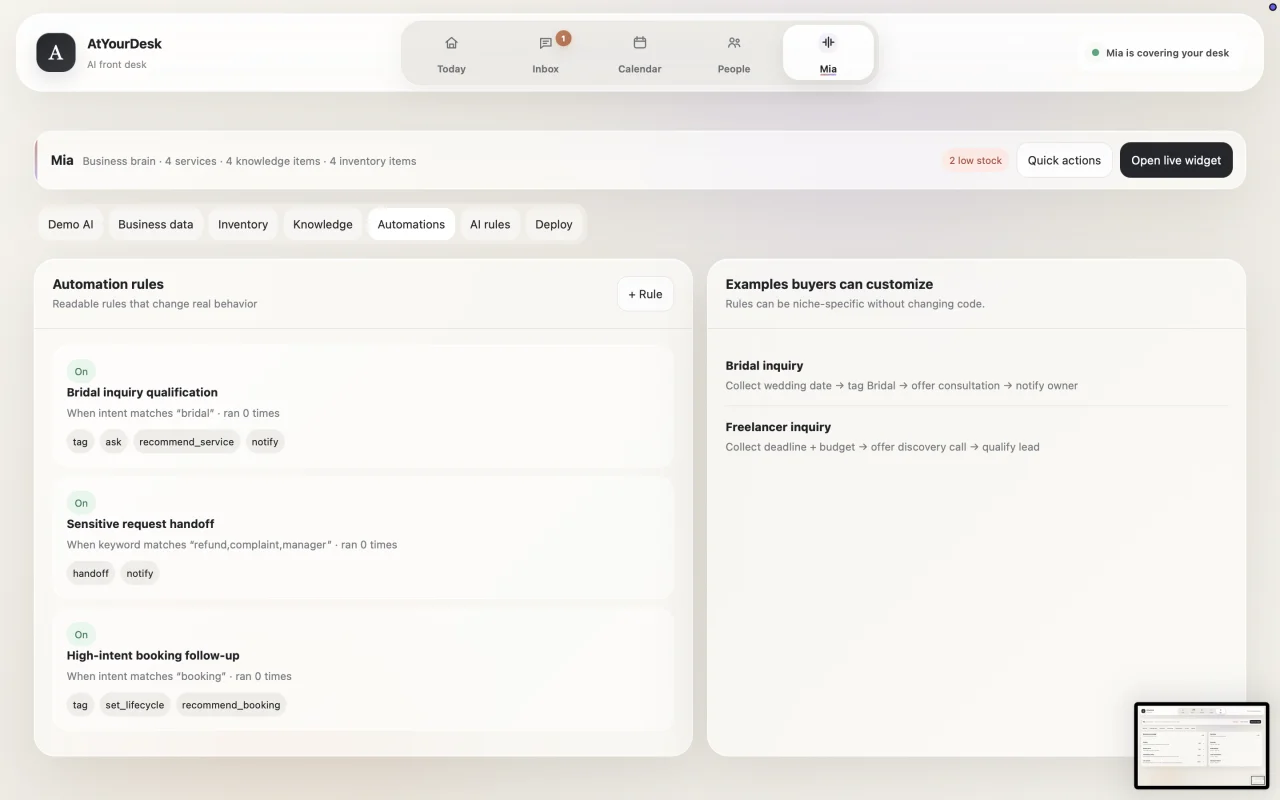Select the Mia waveform icon
The height and width of the screenshot is (800, 1280).
(x=828, y=42)
